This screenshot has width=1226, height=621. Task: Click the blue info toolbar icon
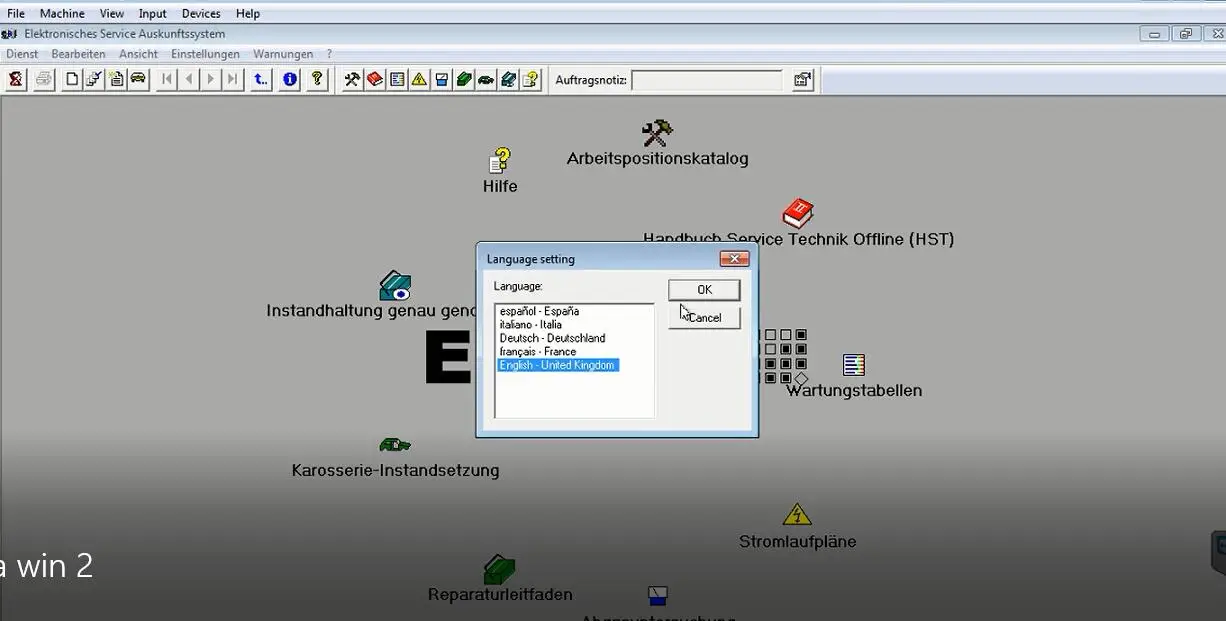[x=290, y=79]
